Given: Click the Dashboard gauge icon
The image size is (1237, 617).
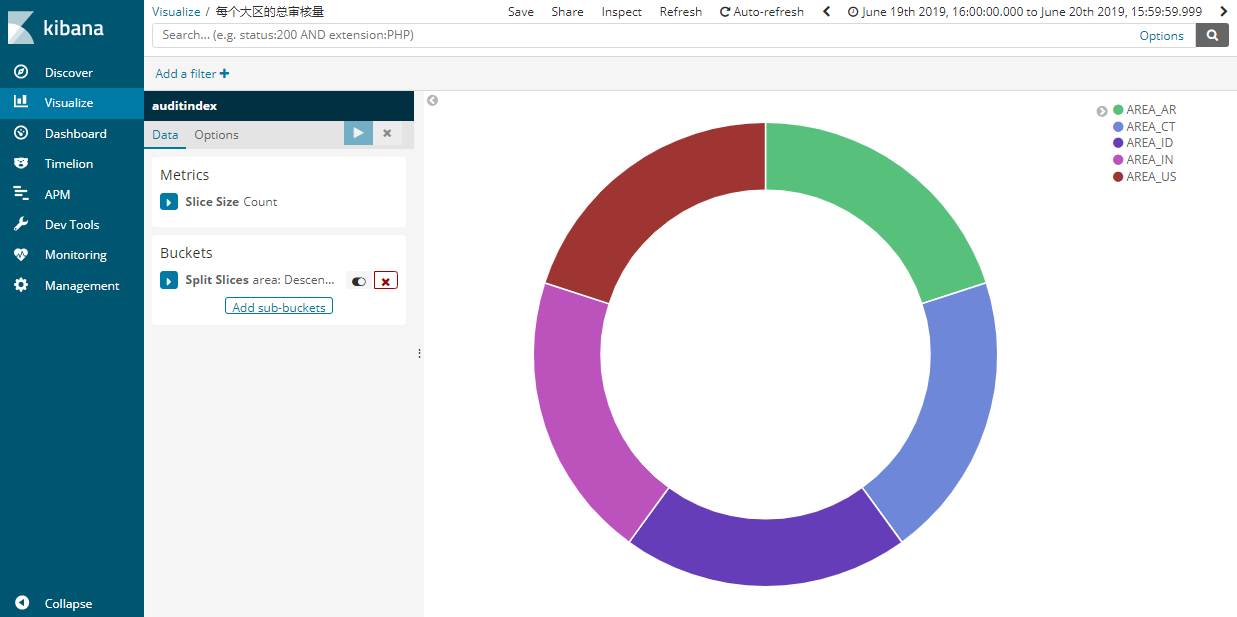Looking at the screenshot, I should pos(21,133).
